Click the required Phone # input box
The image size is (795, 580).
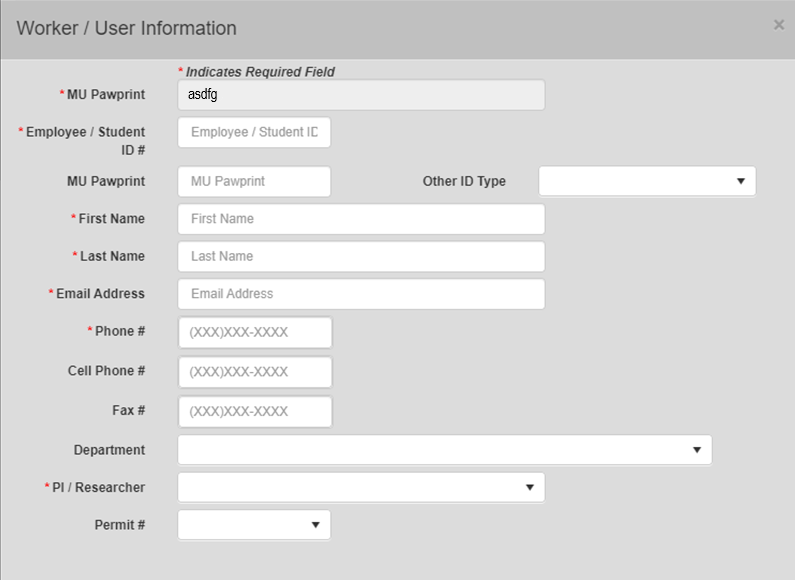255,333
